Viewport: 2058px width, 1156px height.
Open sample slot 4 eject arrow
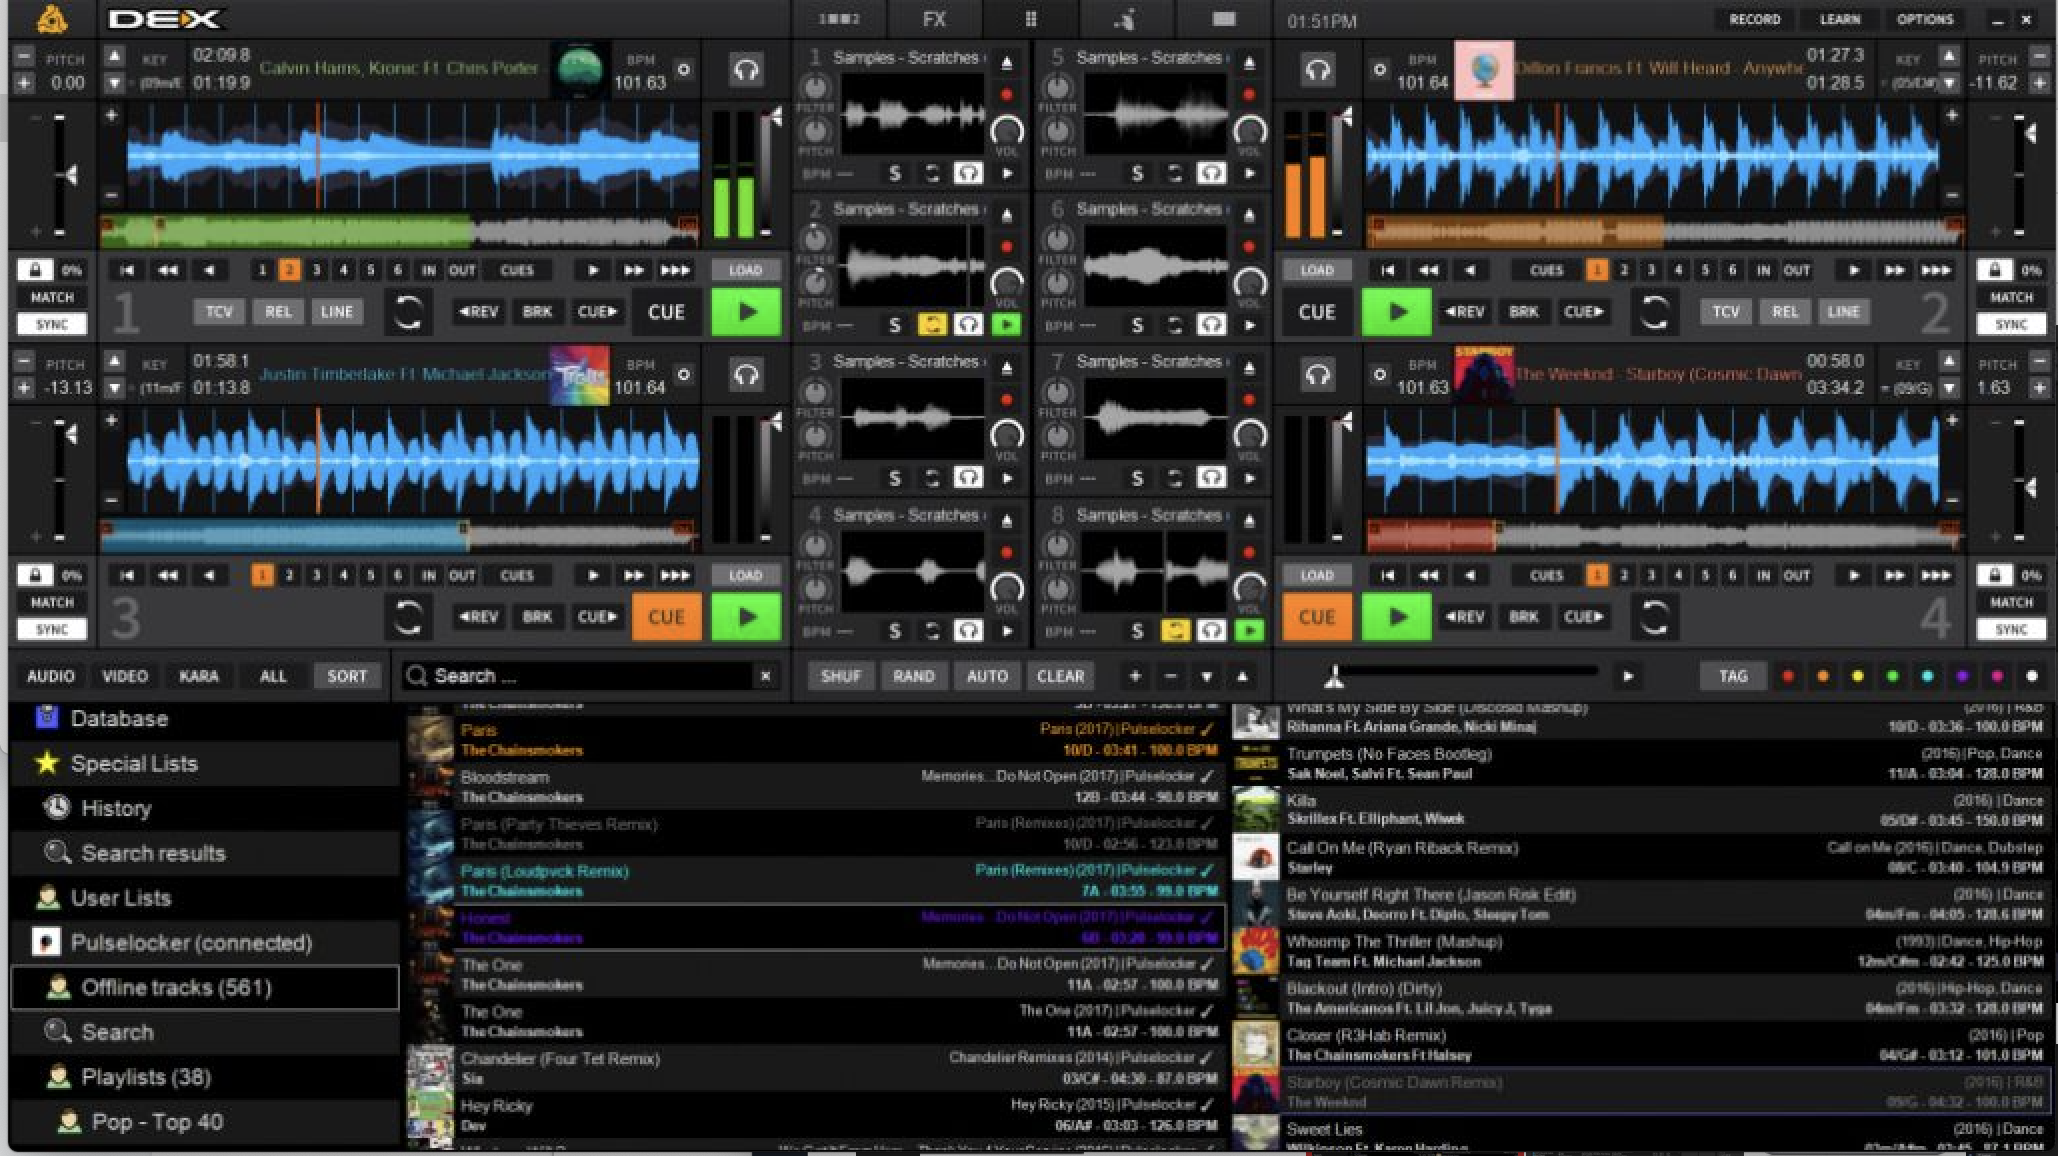point(1007,521)
